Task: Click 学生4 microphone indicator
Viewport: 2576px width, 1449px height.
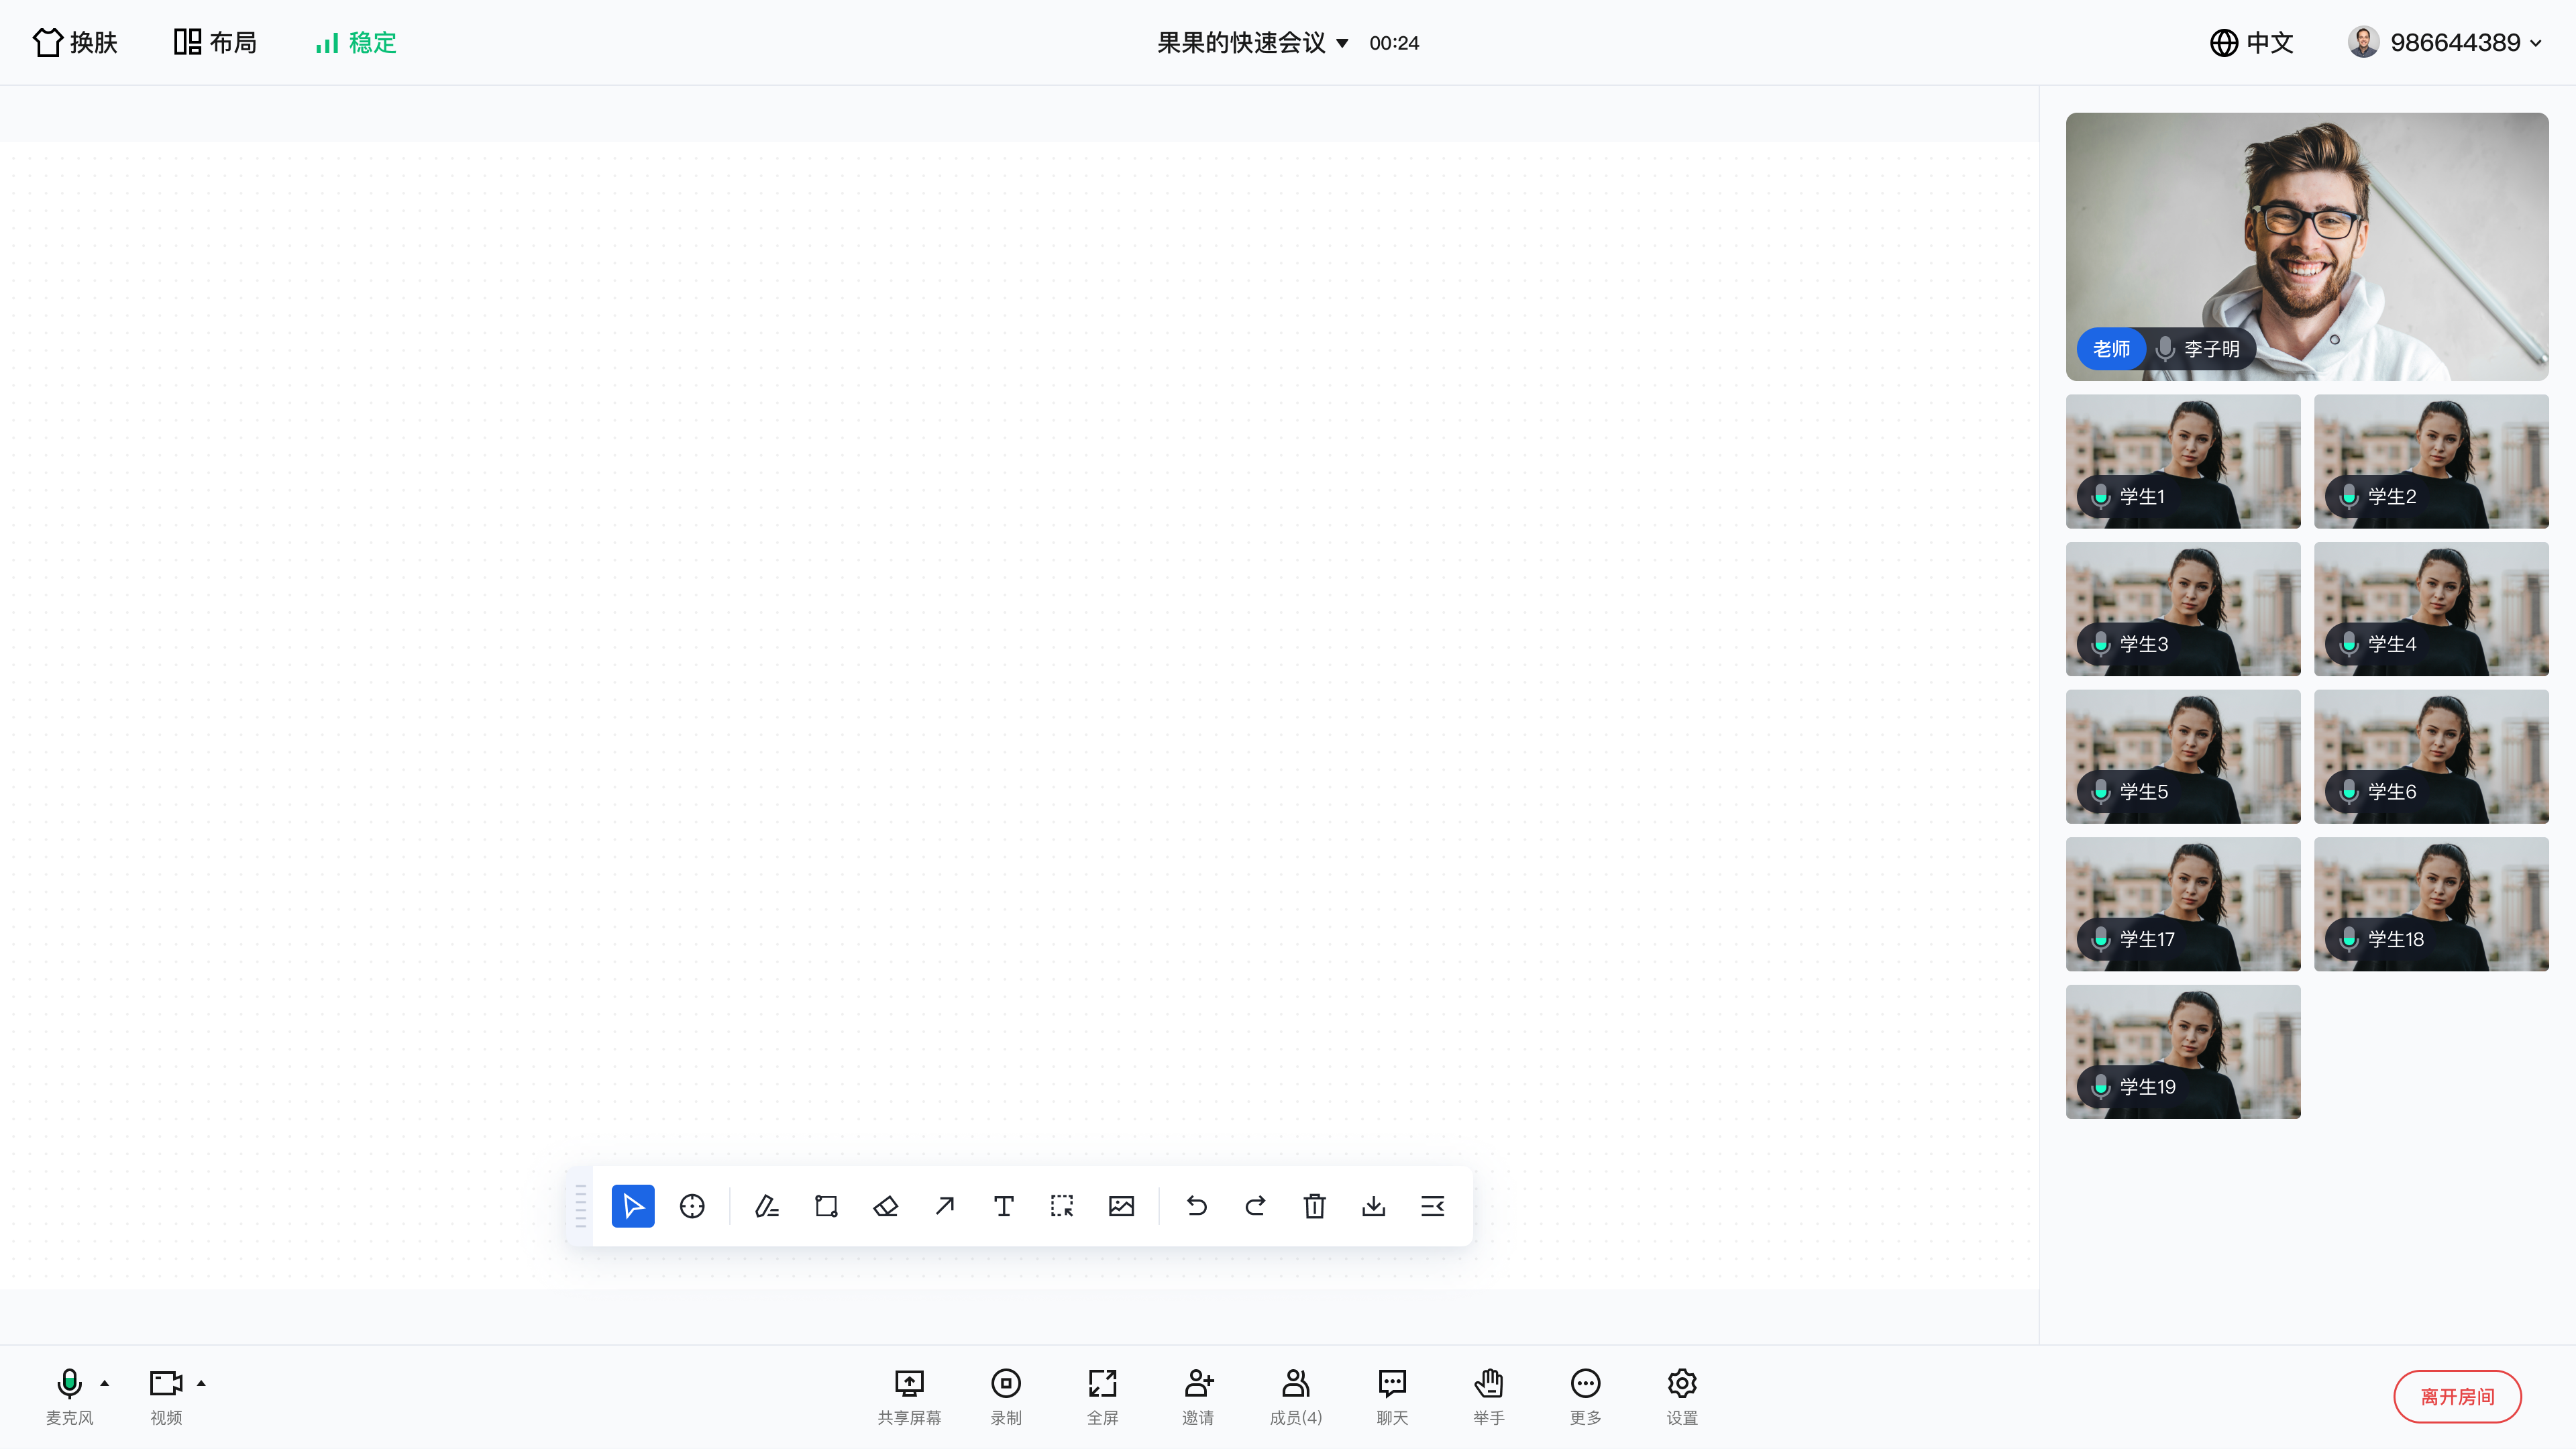Action: tap(2349, 644)
